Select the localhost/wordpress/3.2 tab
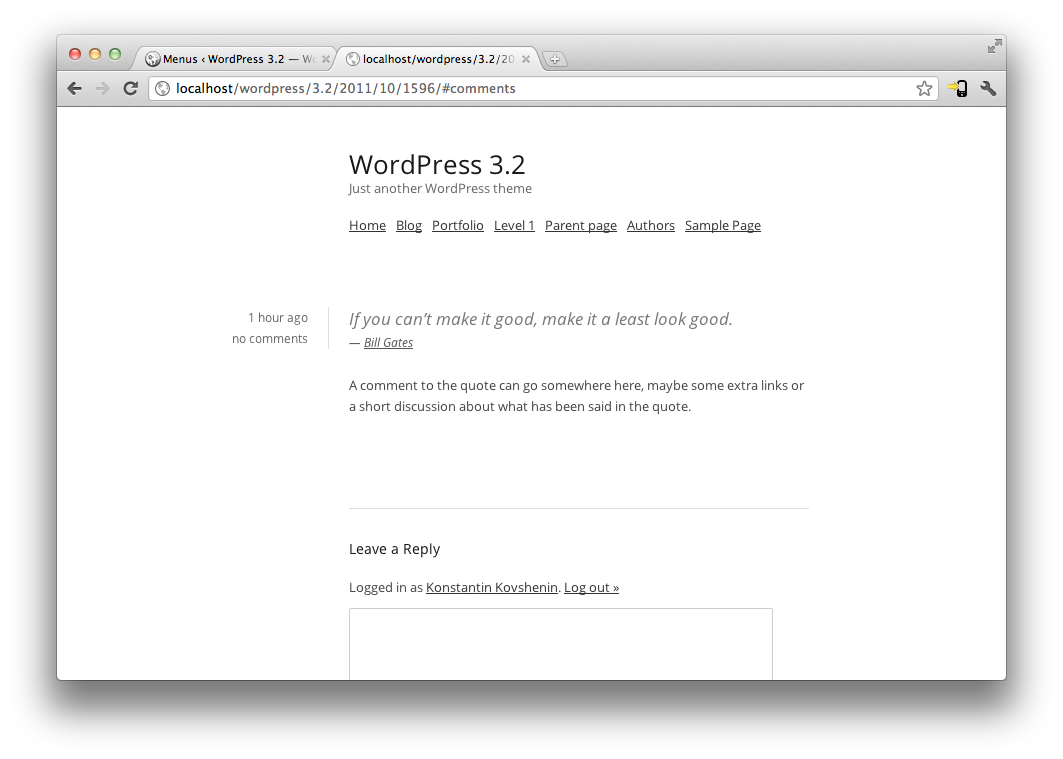 pyautogui.click(x=437, y=59)
